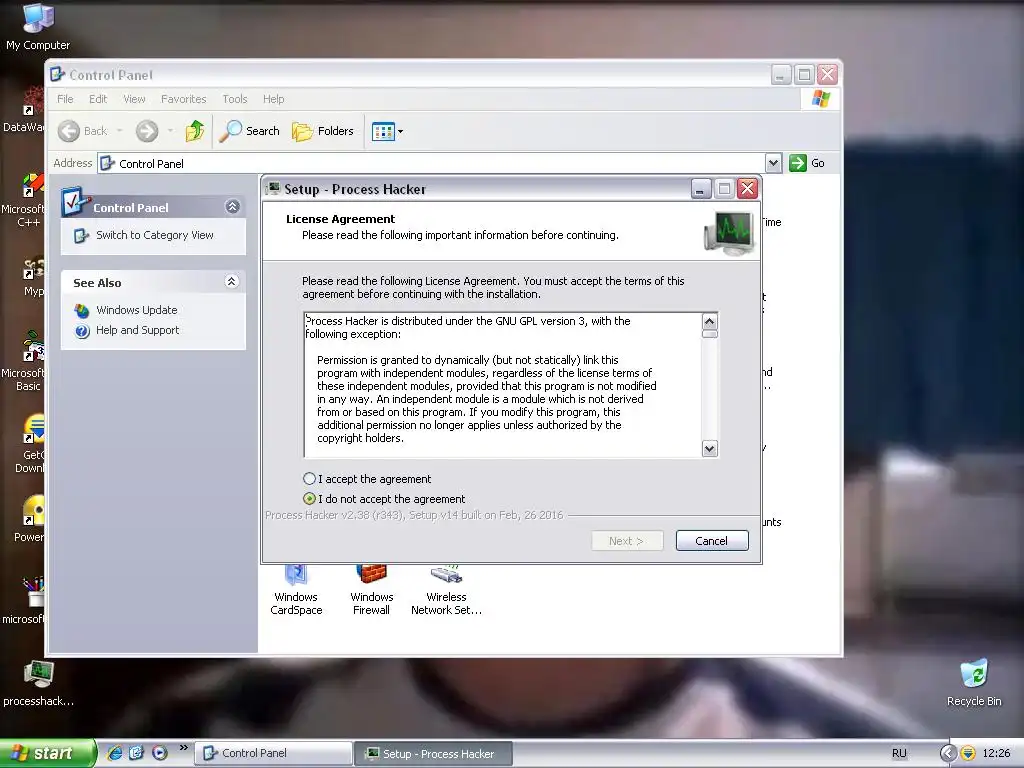Open Forward button history dropdown arrow
The width and height of the screenshot is (1024, 768).
pyautogui.click(x=170, y=131)
